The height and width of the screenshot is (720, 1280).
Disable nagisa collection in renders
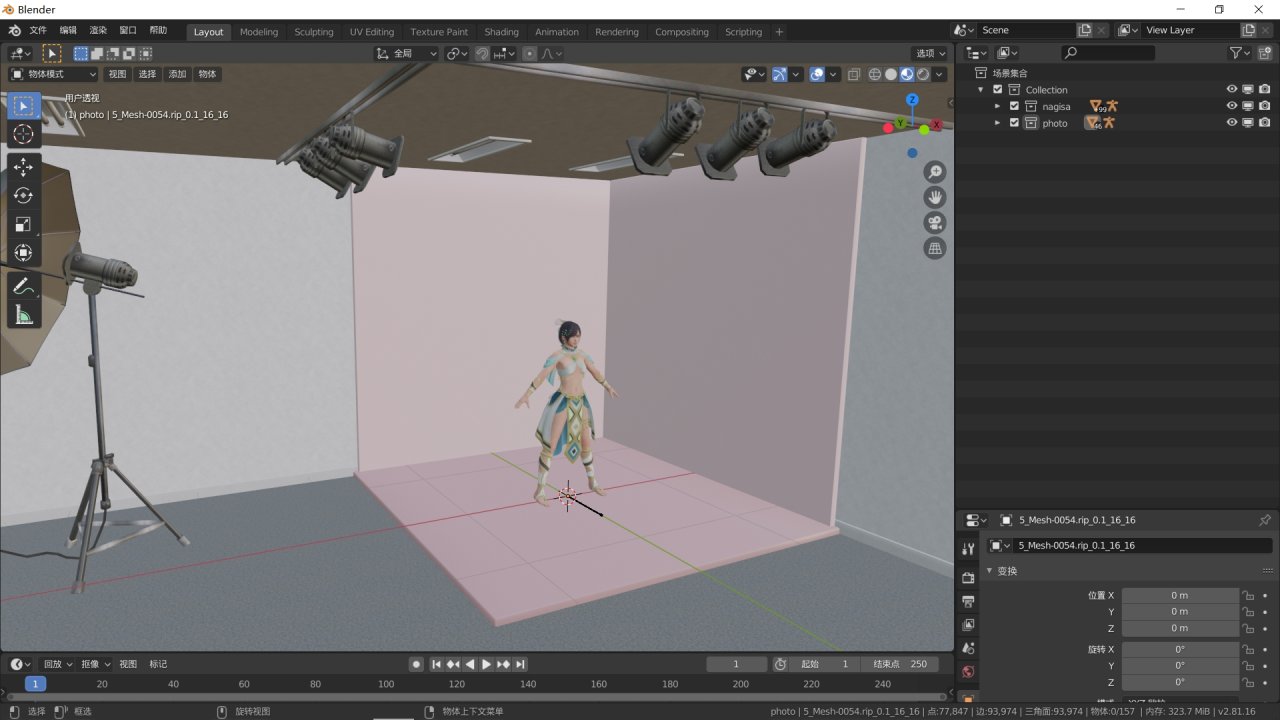pyautogui.click(x=1265, y=106)
